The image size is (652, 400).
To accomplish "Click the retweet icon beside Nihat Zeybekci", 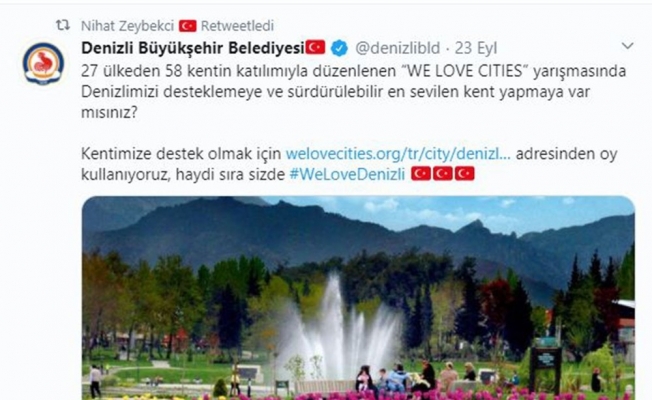I will pos(63,26).
